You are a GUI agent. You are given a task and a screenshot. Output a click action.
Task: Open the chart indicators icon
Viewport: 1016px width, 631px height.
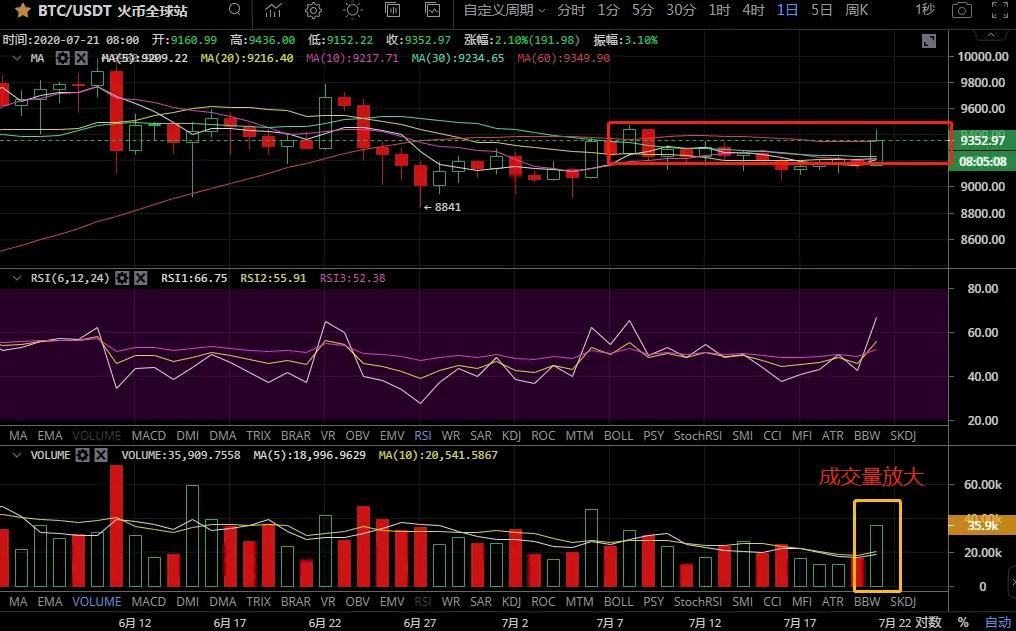click(x=273, y=10)
